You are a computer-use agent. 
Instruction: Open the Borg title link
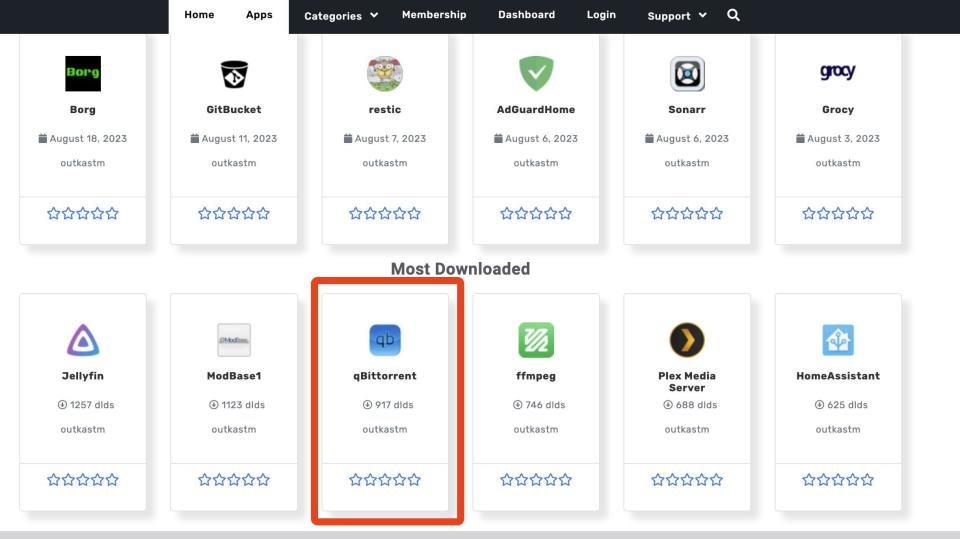[x=83, y=110]
